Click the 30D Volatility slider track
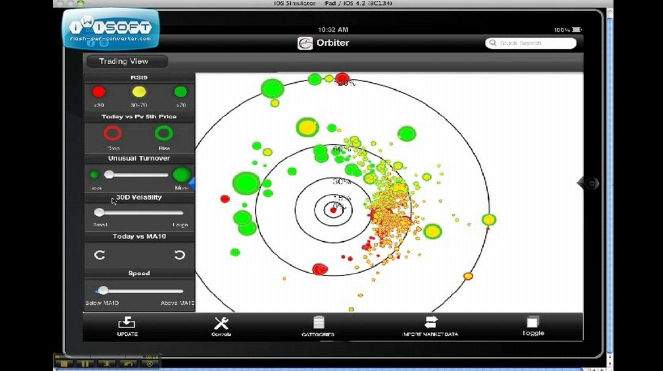 [139, 212]
